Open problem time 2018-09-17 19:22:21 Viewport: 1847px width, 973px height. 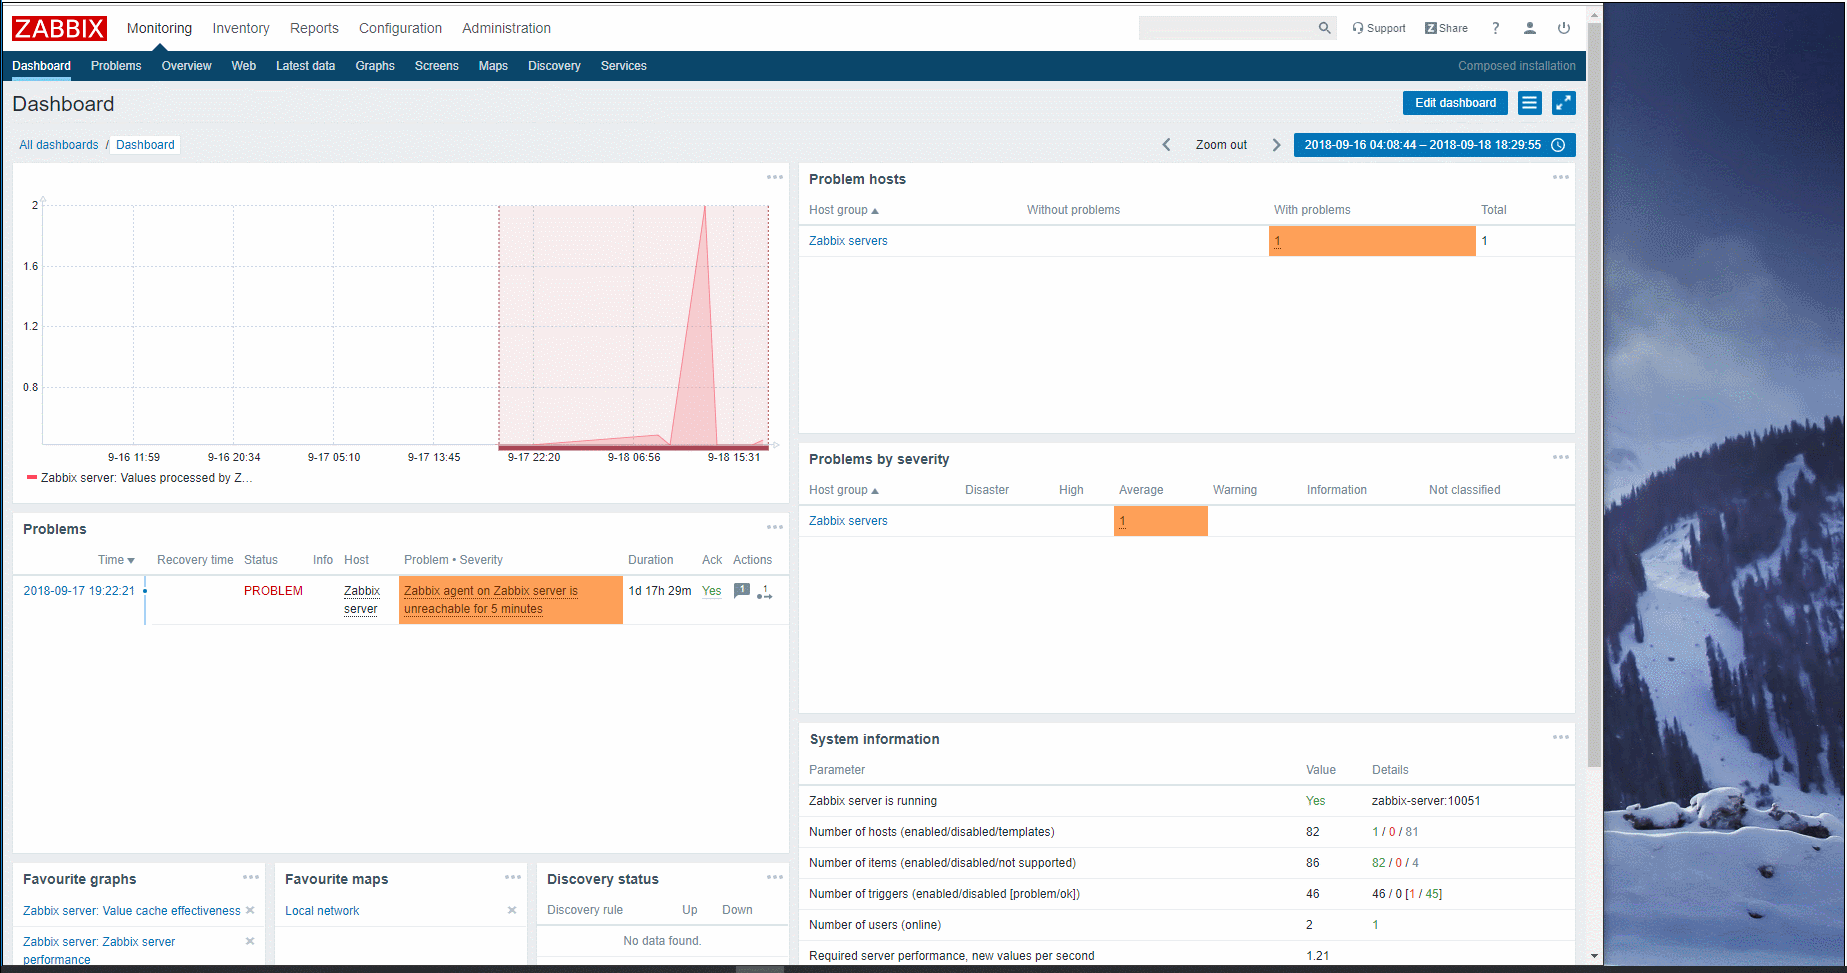[79, 591]
